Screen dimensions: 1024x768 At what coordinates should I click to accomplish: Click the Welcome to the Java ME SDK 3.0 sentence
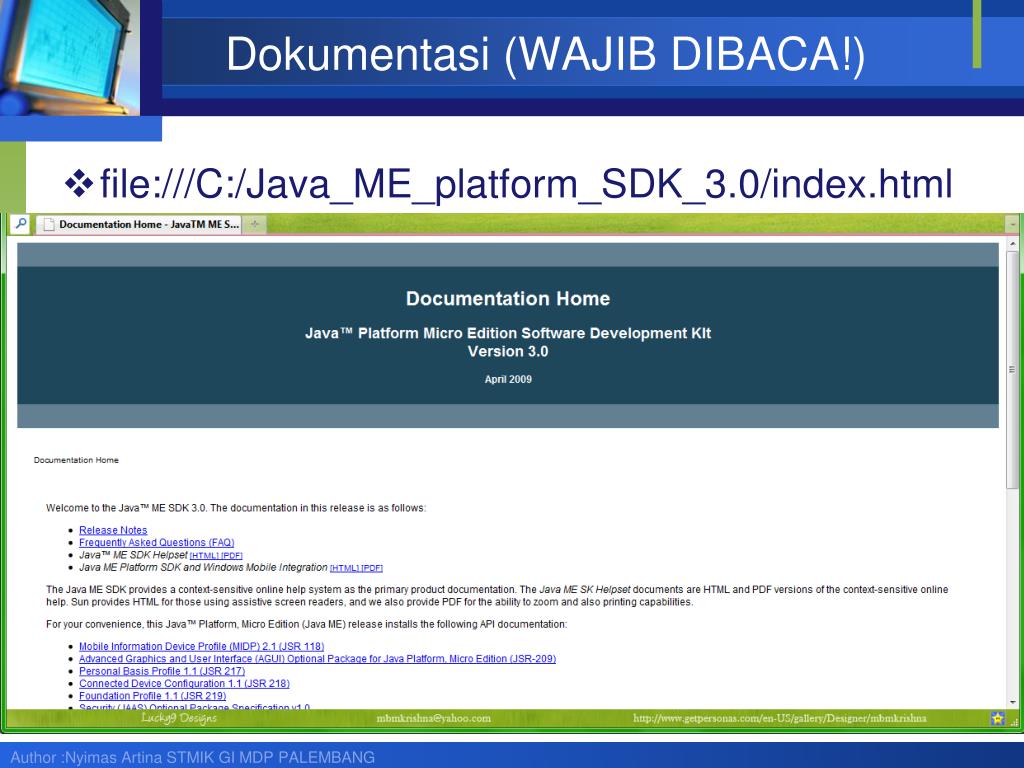pyautogui.click(x=236, y=508)
